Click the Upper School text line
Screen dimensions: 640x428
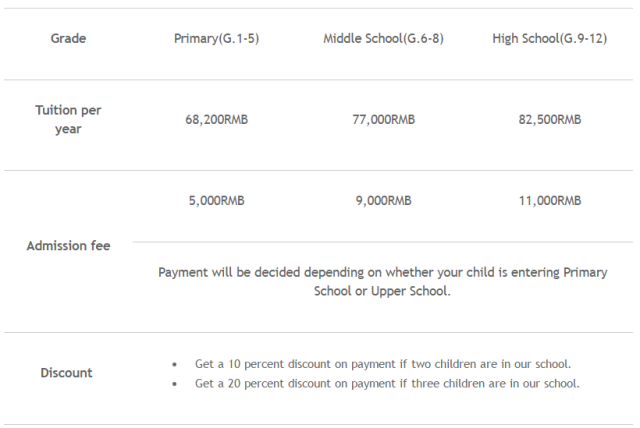tap(382, 291)
